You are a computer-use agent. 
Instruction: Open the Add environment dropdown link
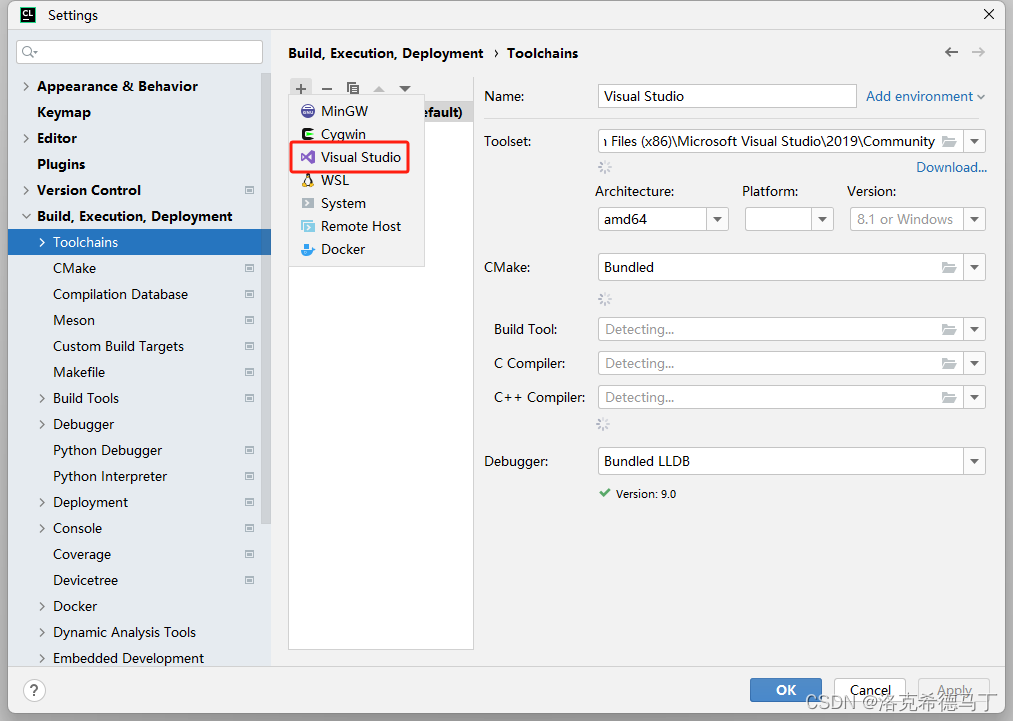(x=925, y=96)
